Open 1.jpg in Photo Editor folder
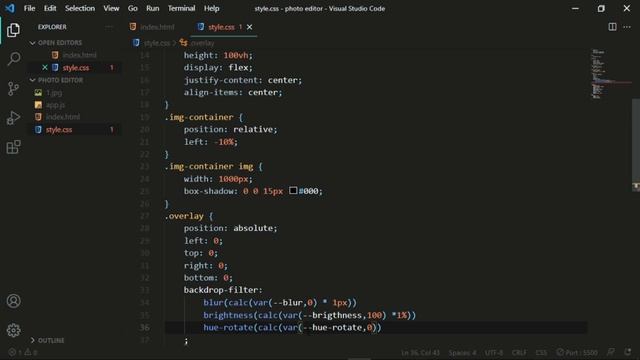640x360 pixels. point(54,93)
